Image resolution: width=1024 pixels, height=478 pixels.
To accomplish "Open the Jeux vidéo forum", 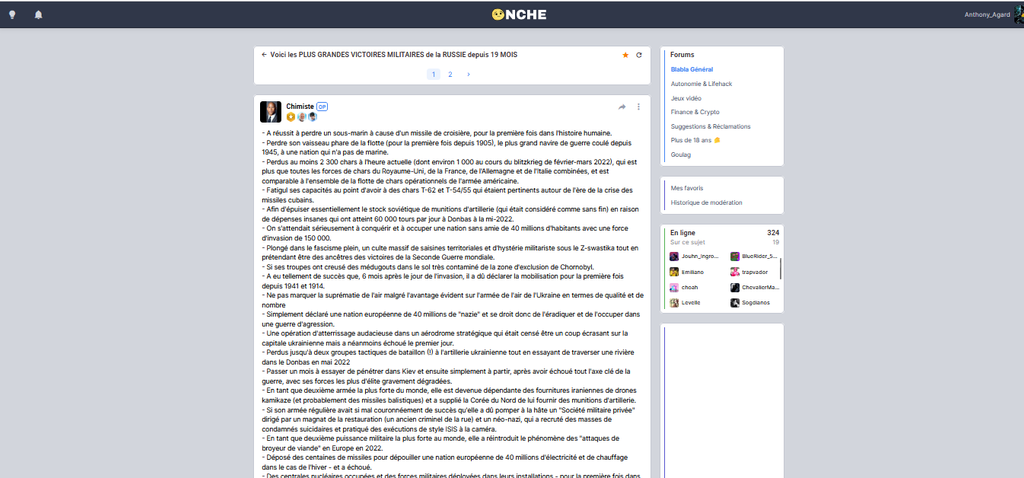I will pos(686,98).
